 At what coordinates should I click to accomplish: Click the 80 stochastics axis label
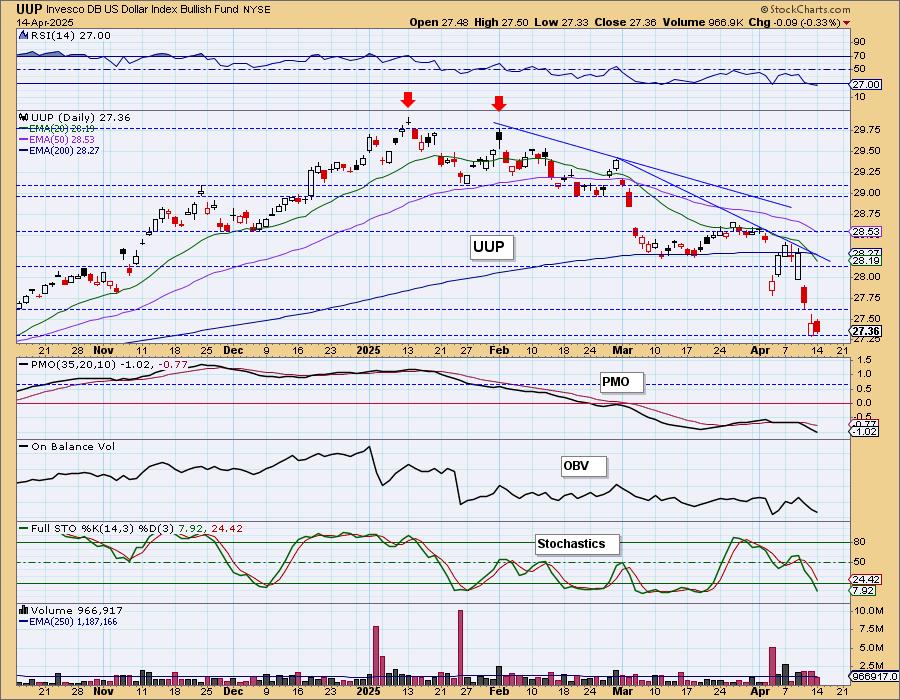click(x=860, y=542)
